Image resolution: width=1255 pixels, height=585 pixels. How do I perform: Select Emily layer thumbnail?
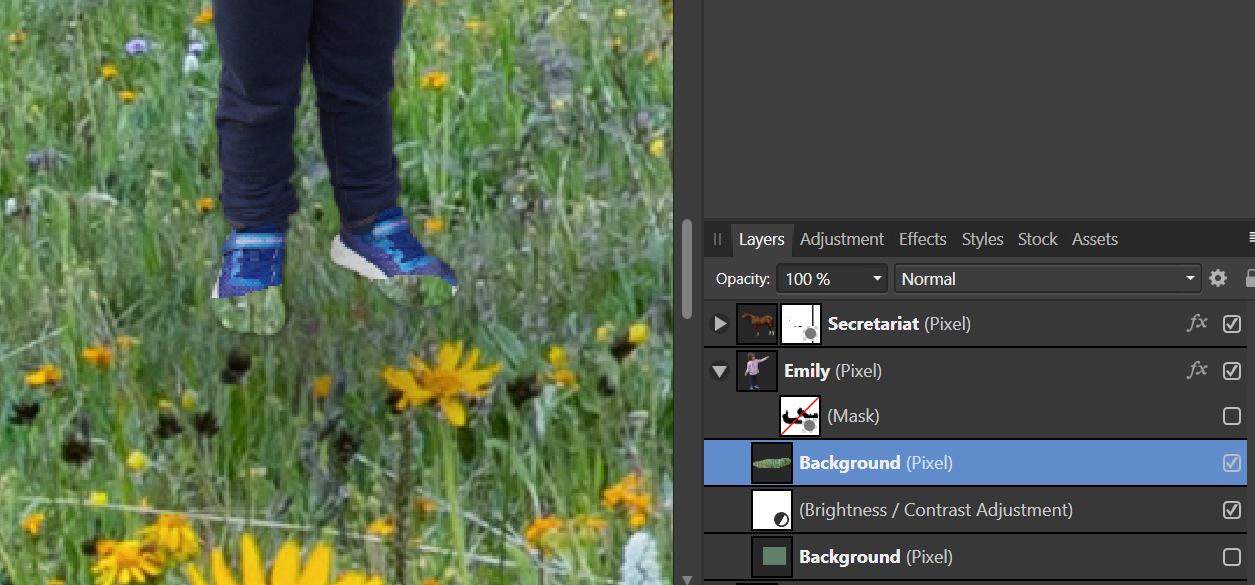[x=757, y=371]
